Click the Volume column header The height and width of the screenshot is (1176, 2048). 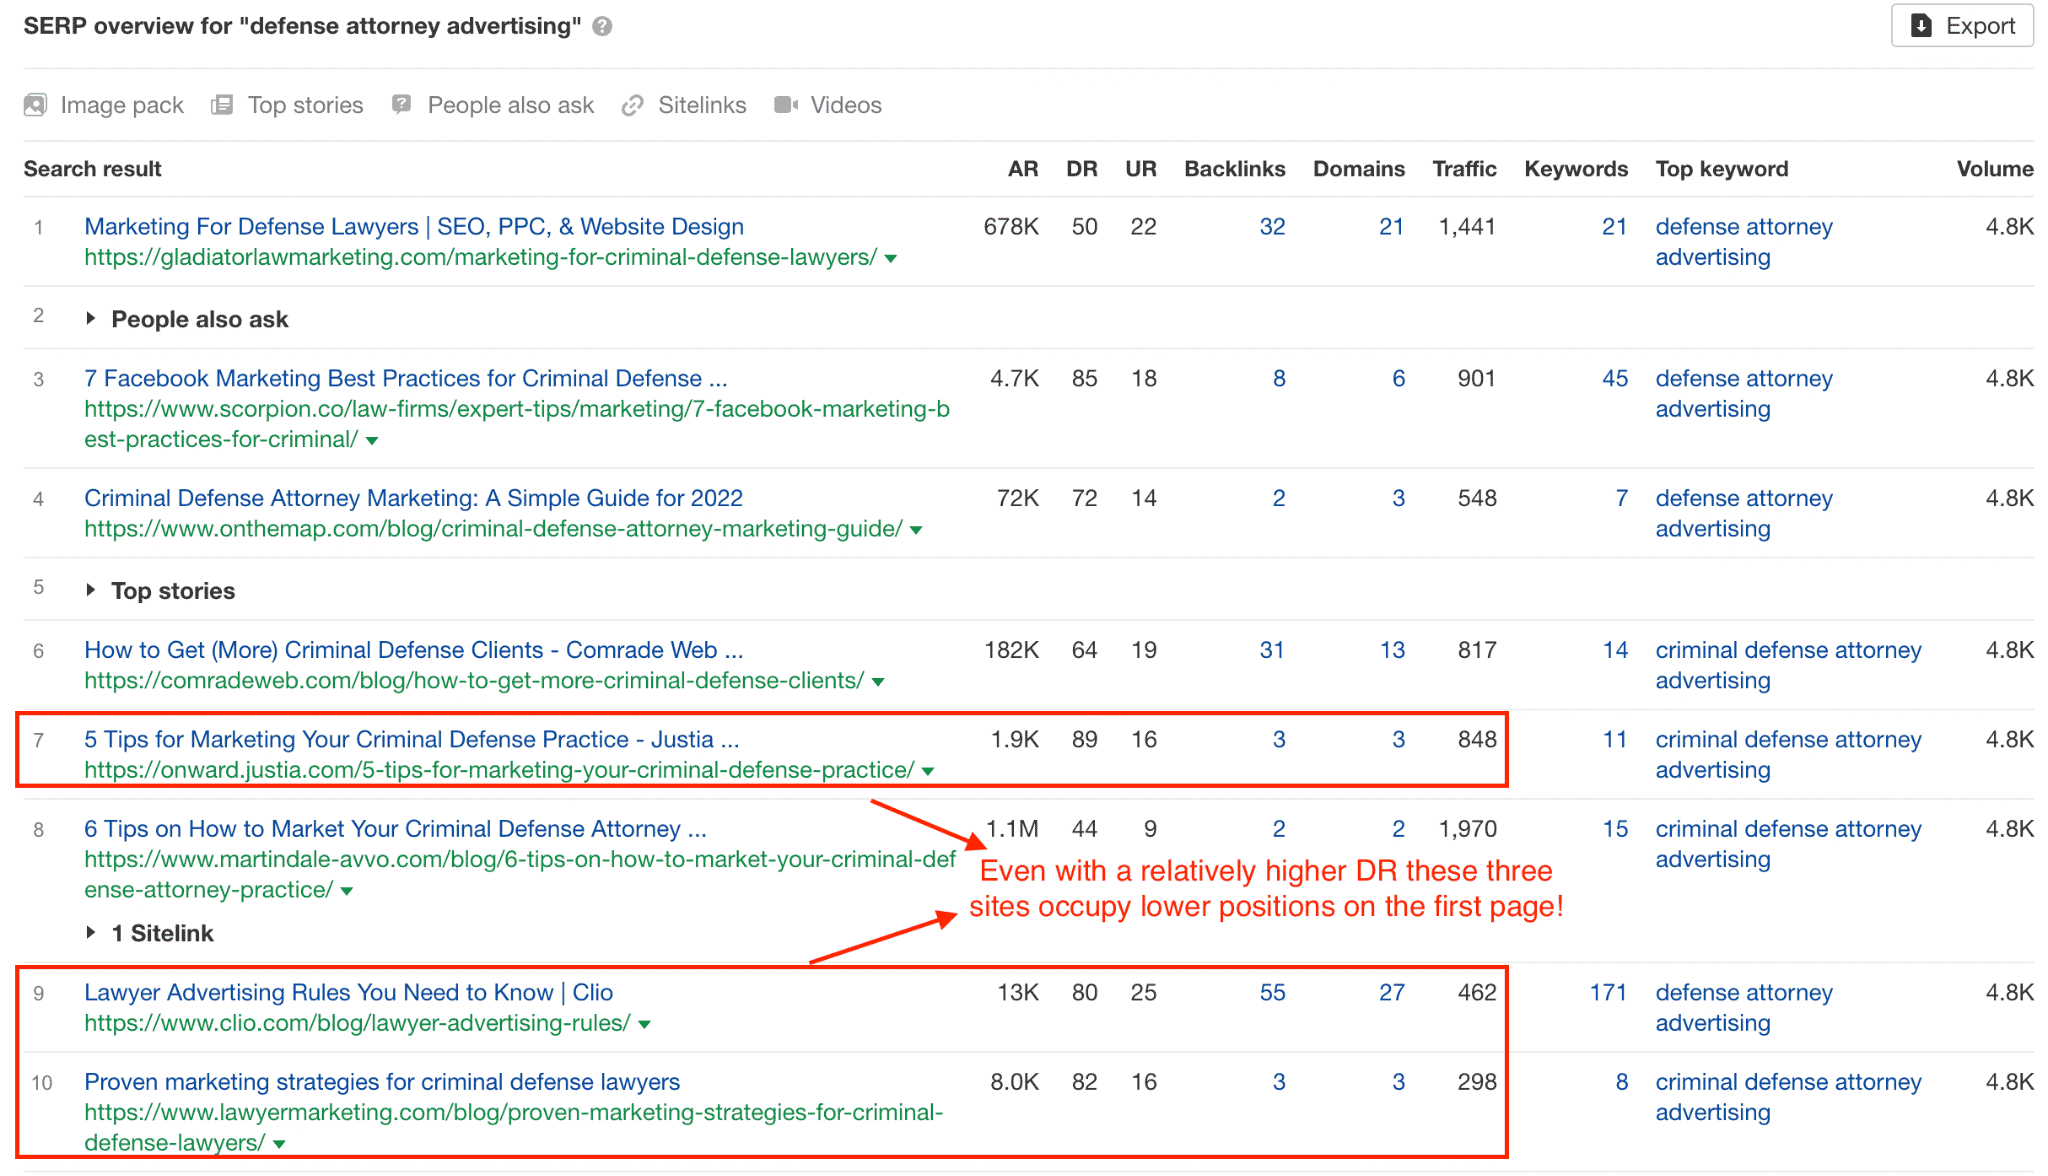coord(1995,169)
